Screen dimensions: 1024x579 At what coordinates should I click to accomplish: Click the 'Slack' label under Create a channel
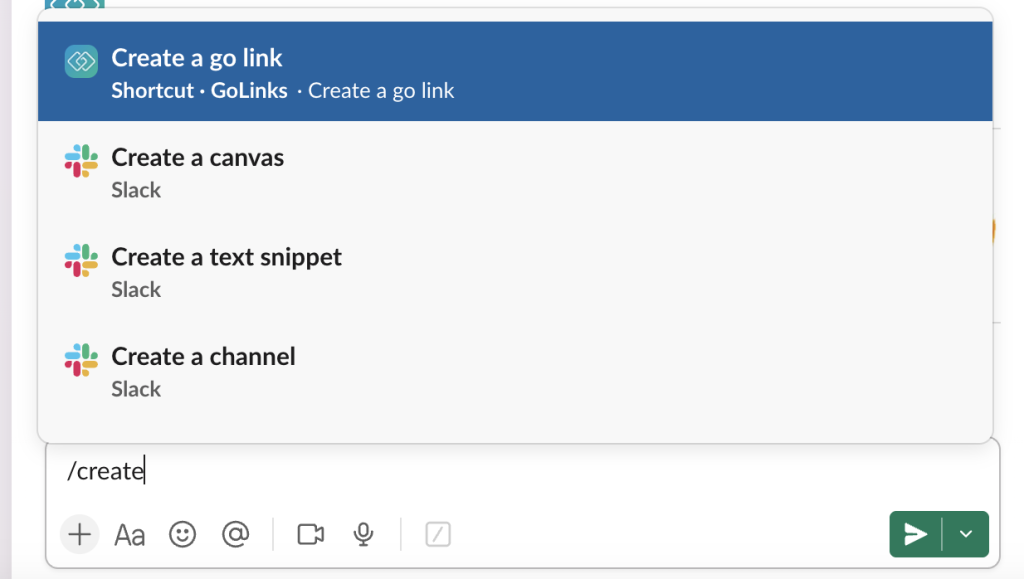136,389
